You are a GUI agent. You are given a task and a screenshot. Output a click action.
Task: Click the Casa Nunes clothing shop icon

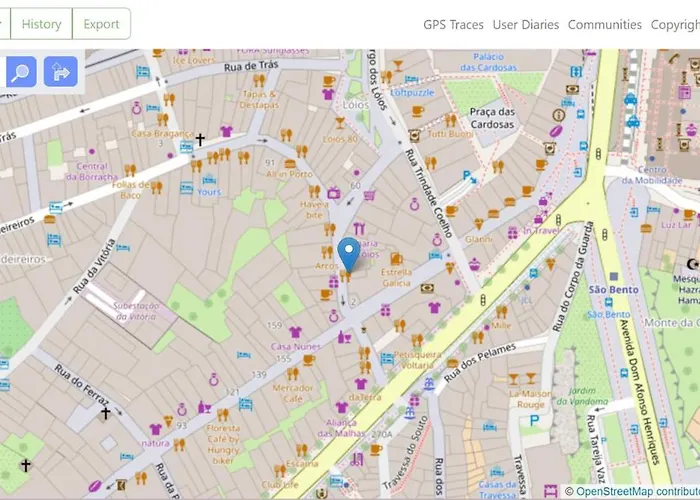[x=295, y=332]
